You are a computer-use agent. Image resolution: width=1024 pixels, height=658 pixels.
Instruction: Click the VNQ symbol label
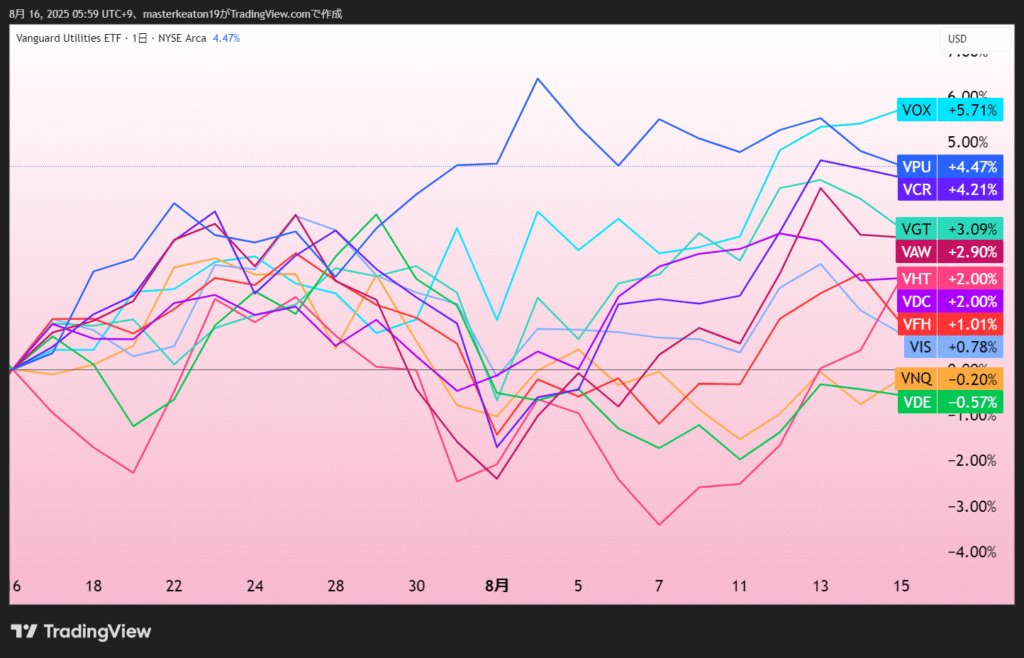[x=917, y=378]
